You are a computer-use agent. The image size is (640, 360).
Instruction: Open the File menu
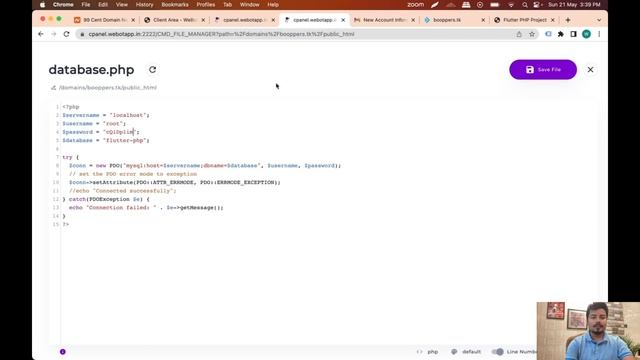pyautogui.click(x=86, y=4)
